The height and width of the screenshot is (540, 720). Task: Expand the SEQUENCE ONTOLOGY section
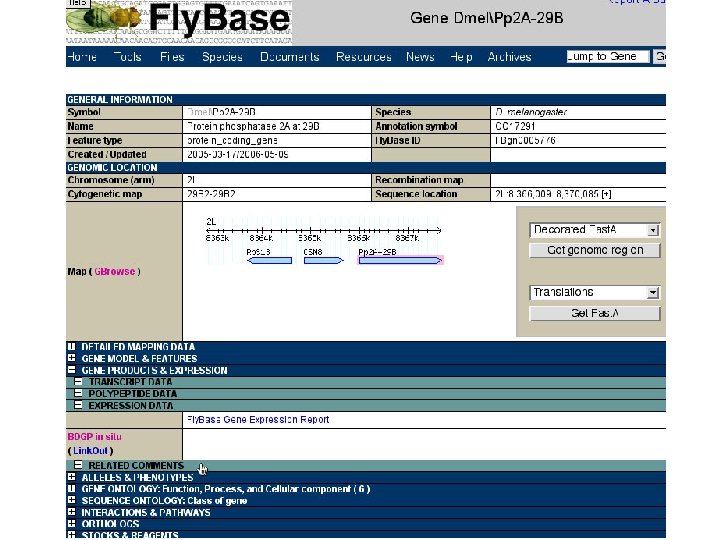(x=71, y=501)
